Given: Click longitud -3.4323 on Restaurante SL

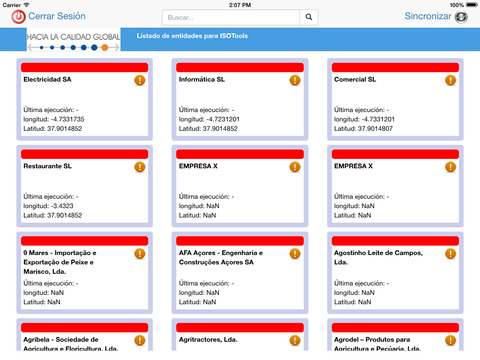Looking at the screenshot, I should coord(48,206).
